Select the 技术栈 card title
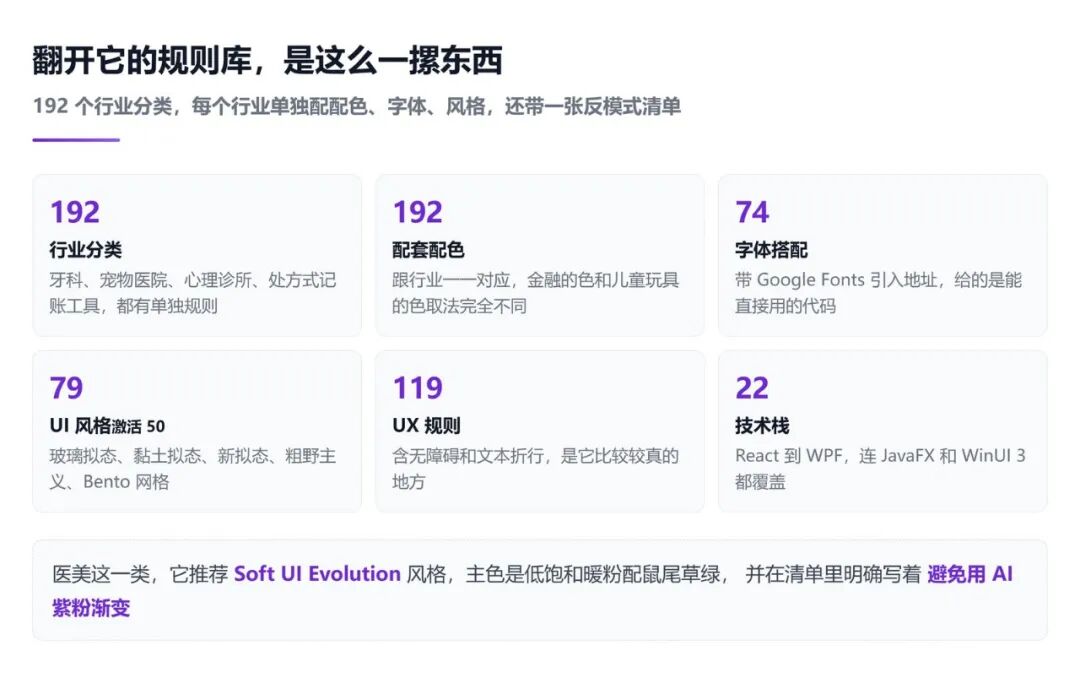 762,426
